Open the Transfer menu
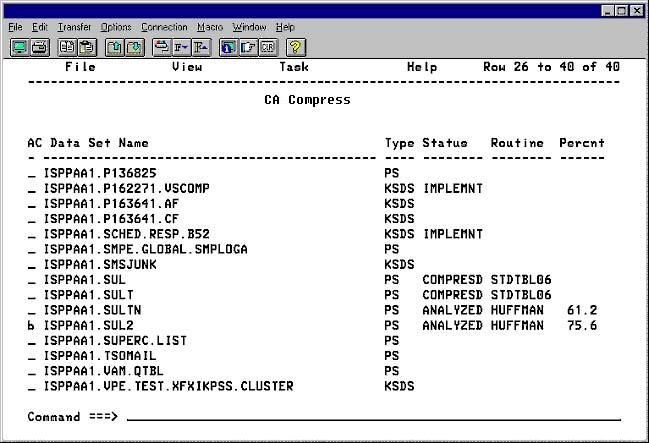This screenshot has height=443, width=649. pyautogui.click(x=74, y=26)
